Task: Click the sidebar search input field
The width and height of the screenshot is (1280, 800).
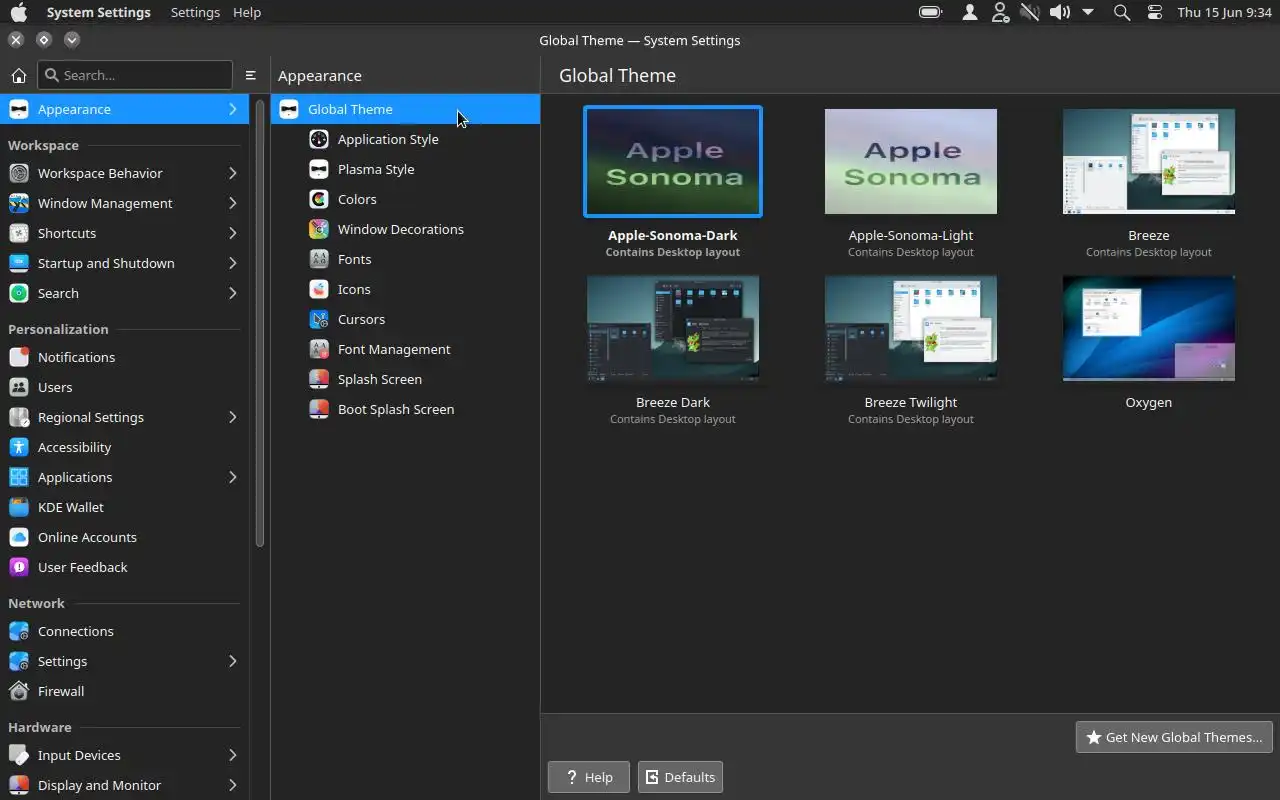Action: [x=135, y=75]
